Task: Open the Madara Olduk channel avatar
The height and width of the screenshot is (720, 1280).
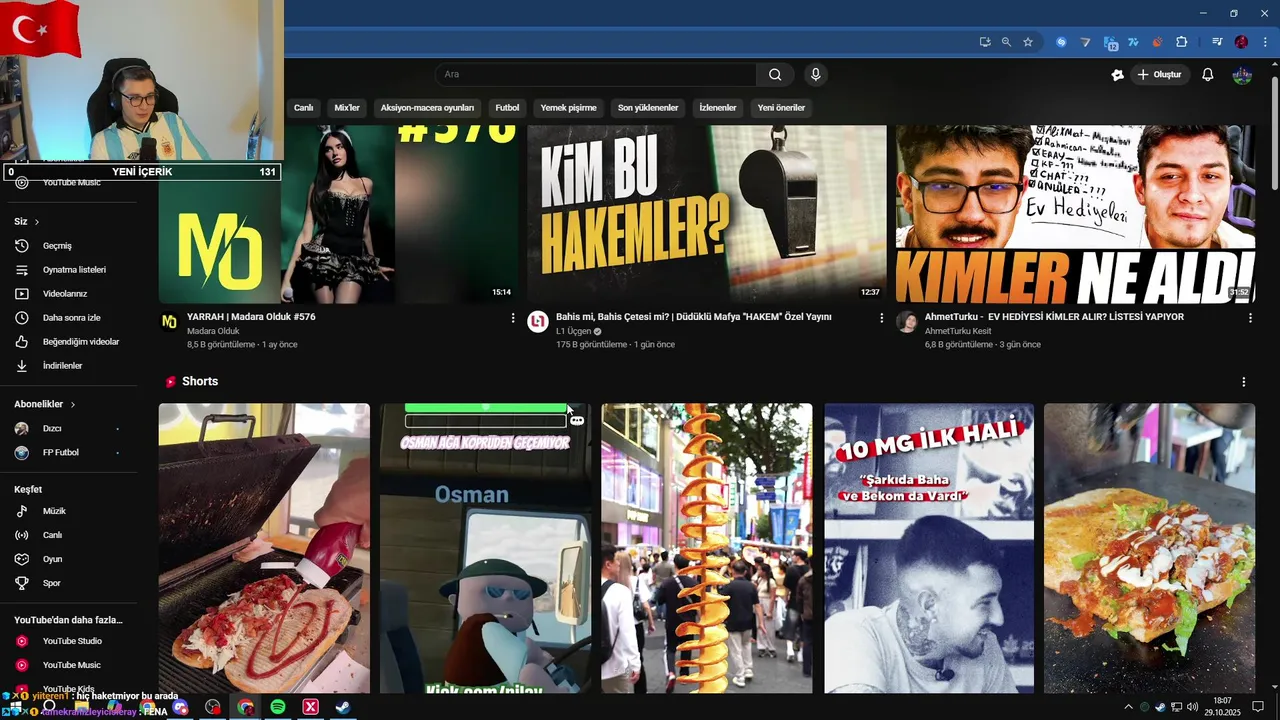Action: coord(170,321)
